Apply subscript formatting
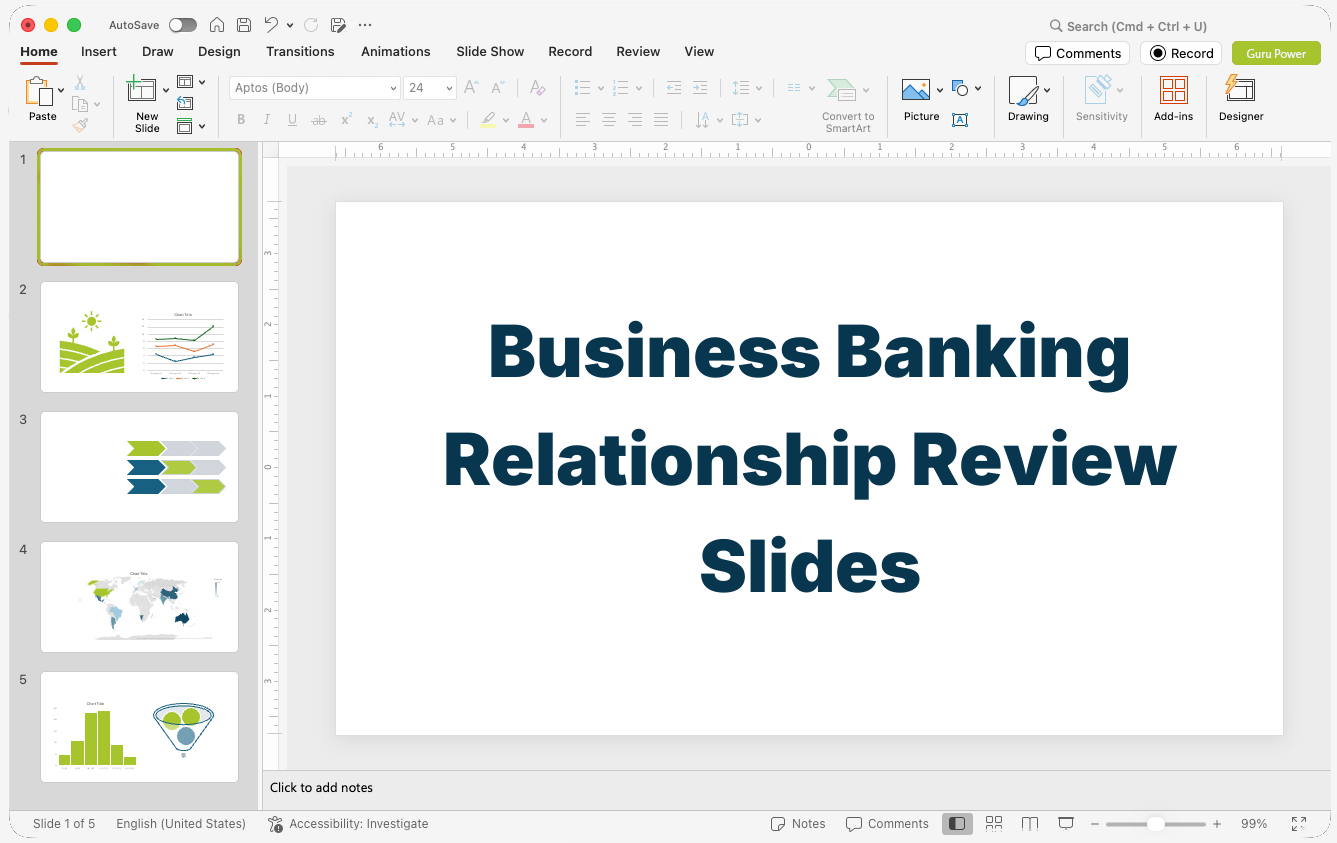 (372, 120)
